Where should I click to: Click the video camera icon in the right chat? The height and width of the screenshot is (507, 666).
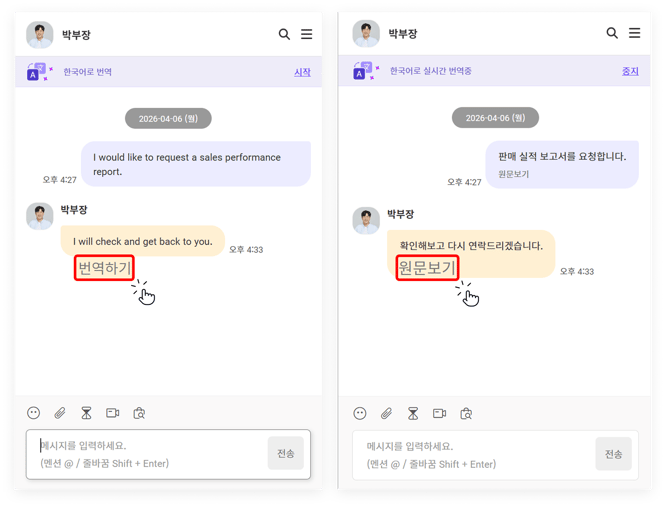click(439, 413)
